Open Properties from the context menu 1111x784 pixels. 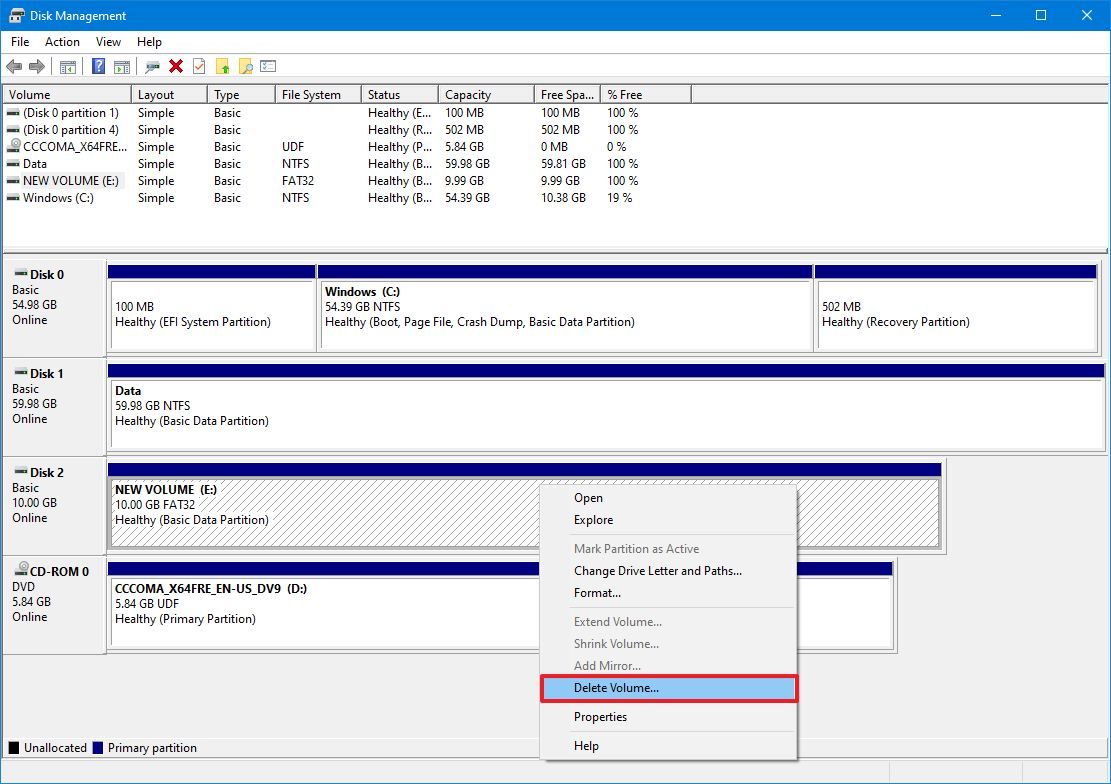(x=600, y=717)
